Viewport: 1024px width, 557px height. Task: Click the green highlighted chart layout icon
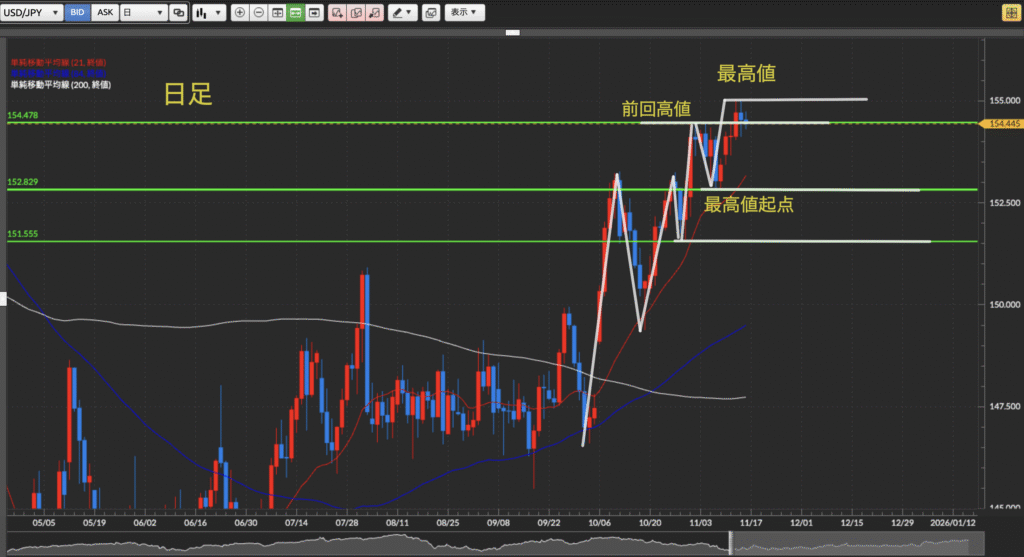[295, 13]
